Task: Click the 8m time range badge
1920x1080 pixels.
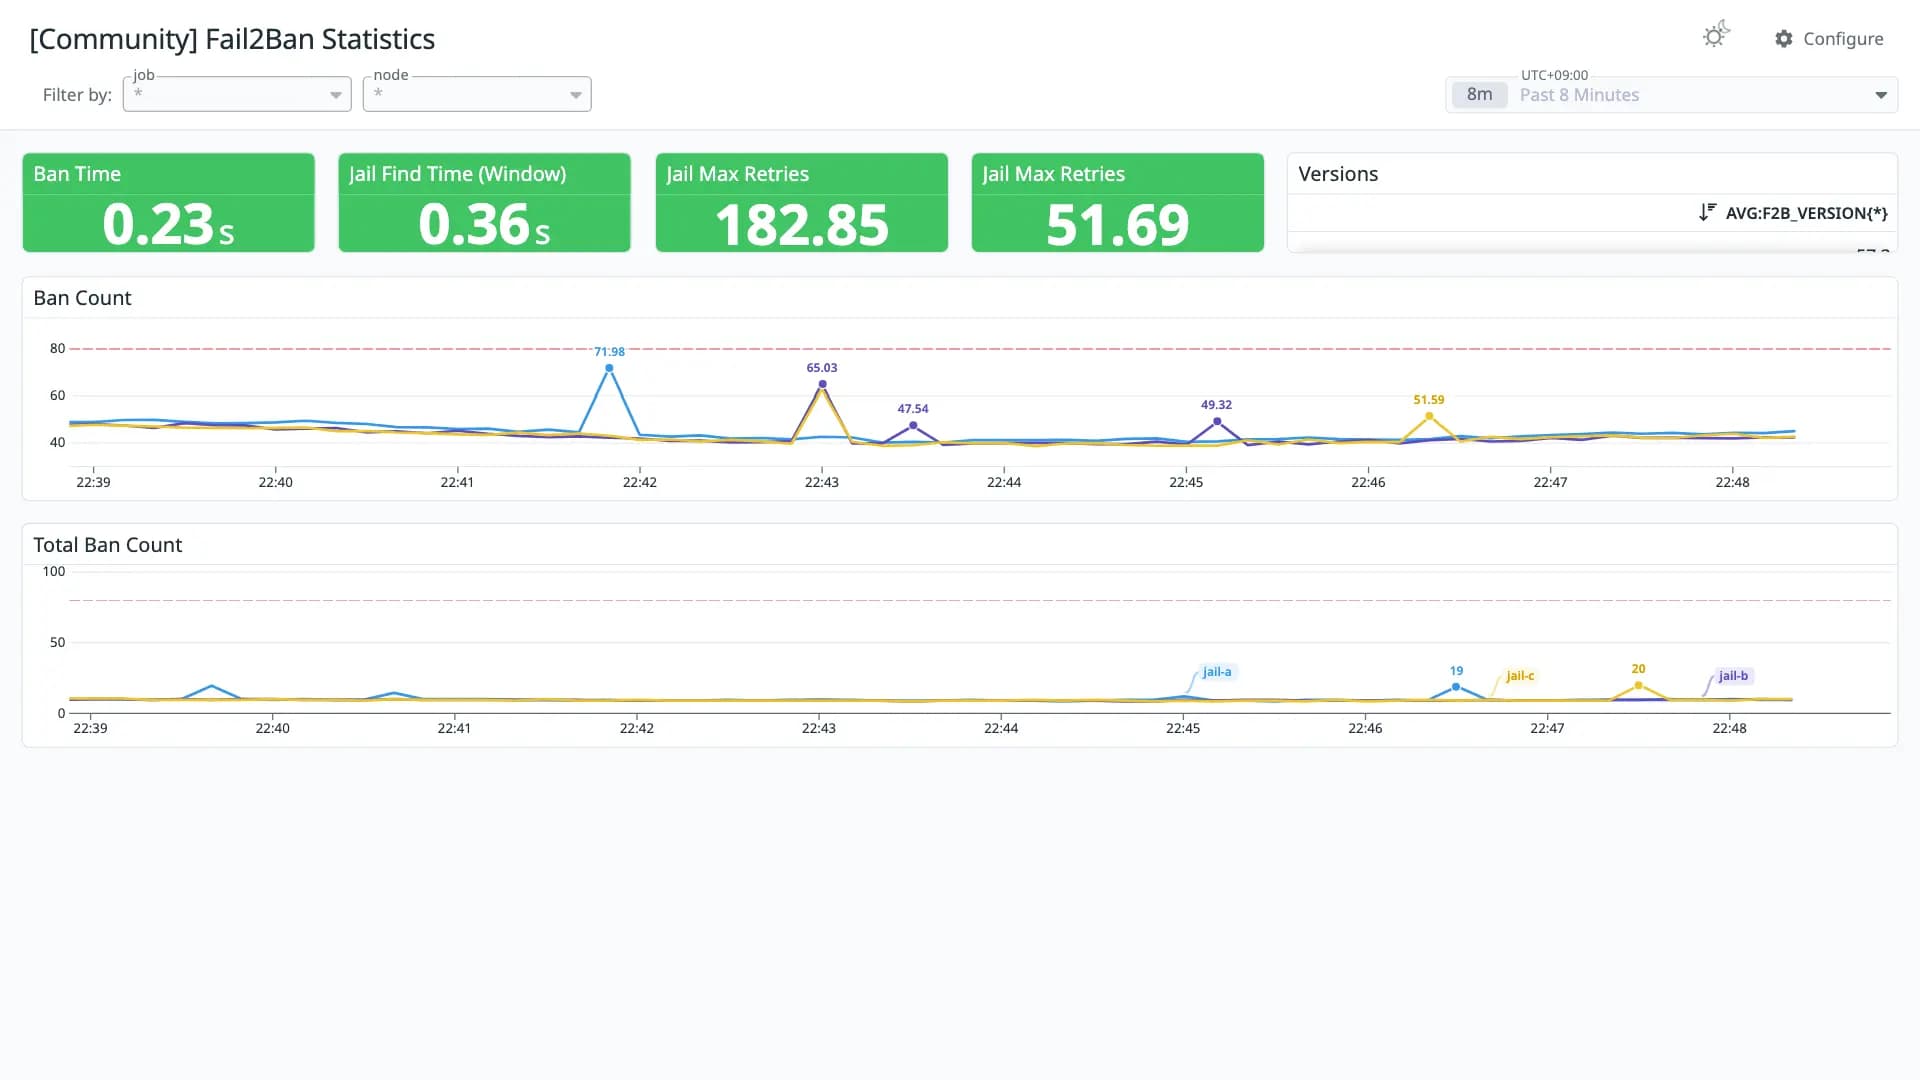Action: click(x=1479, y=95)
